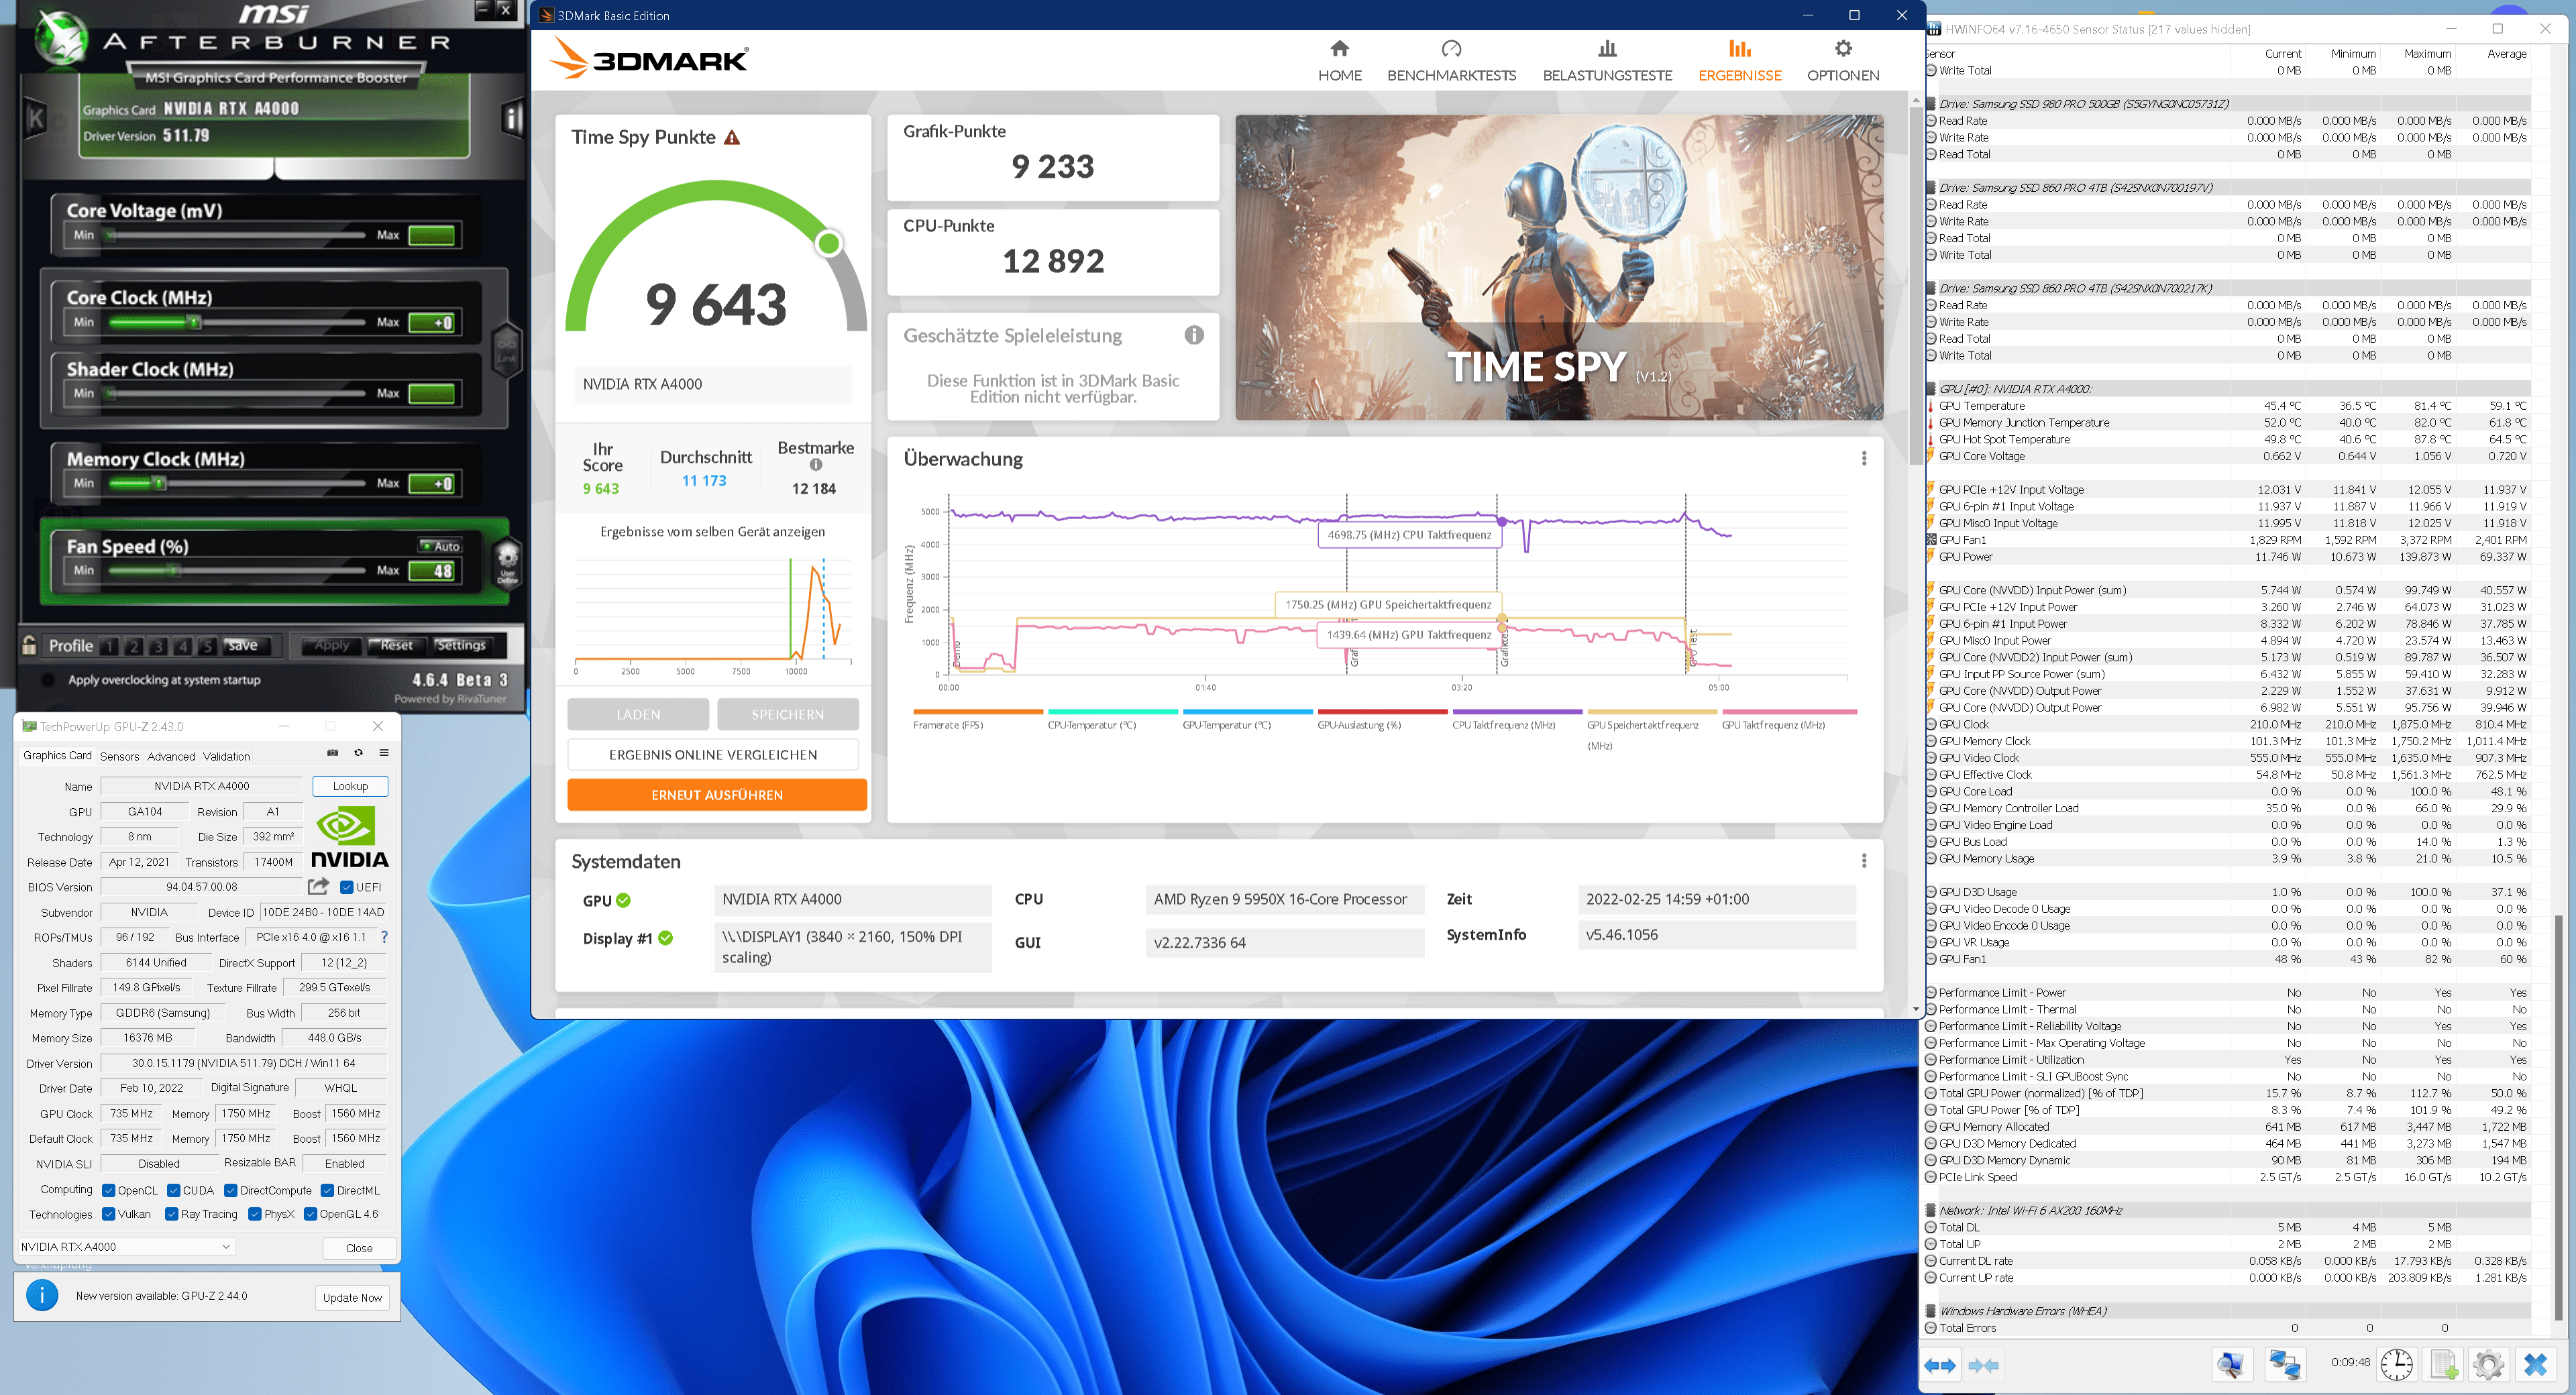Select the Graphics Card tab in GPU-Z
The width and height of the screenshot is (2576, 1395).
pos(57,755)
